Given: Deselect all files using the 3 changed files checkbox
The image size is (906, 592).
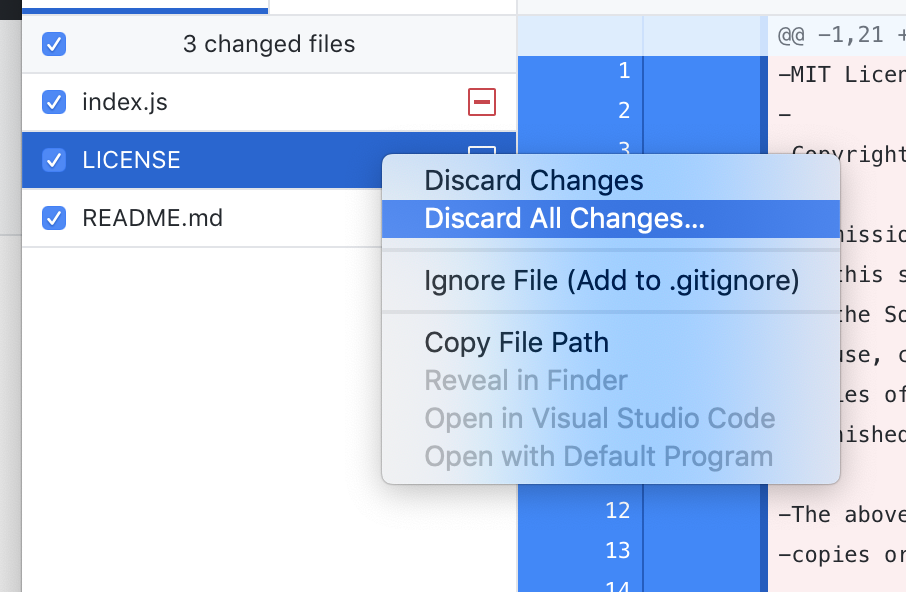Looking at the screenshot, I should point(54,44).
